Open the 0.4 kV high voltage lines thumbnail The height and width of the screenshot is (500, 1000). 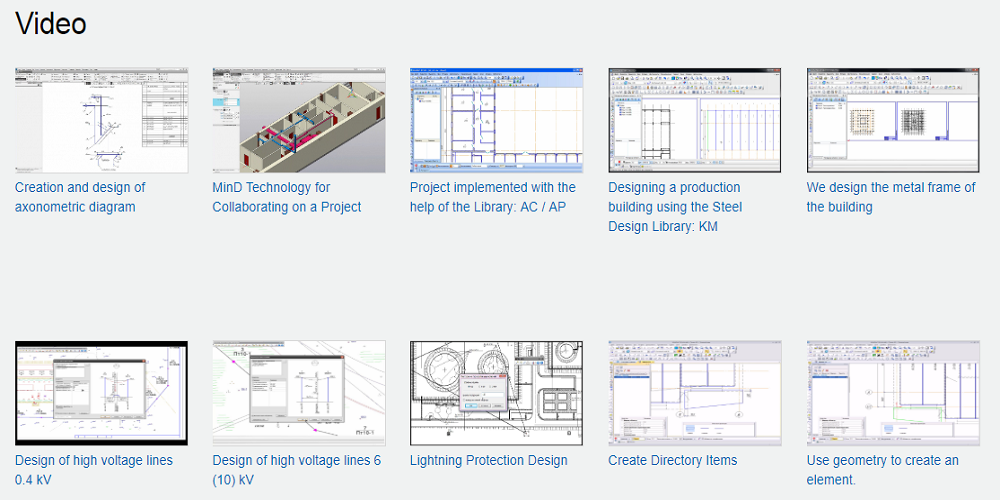coord(101,393)
